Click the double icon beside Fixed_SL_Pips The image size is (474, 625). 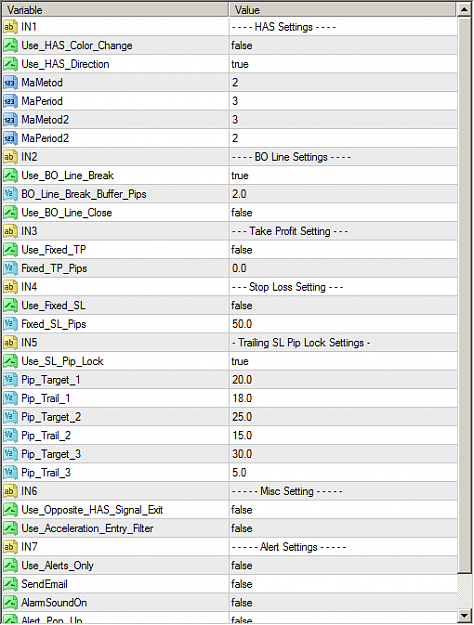pyautogui.click(x=10, y=324)
